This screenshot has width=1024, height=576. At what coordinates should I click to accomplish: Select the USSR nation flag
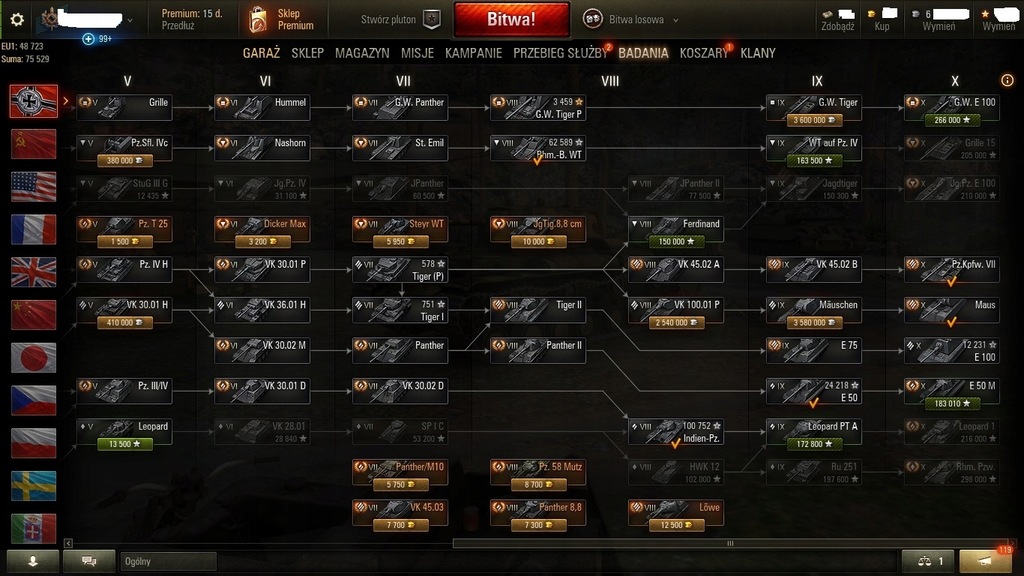coord(33,144)
